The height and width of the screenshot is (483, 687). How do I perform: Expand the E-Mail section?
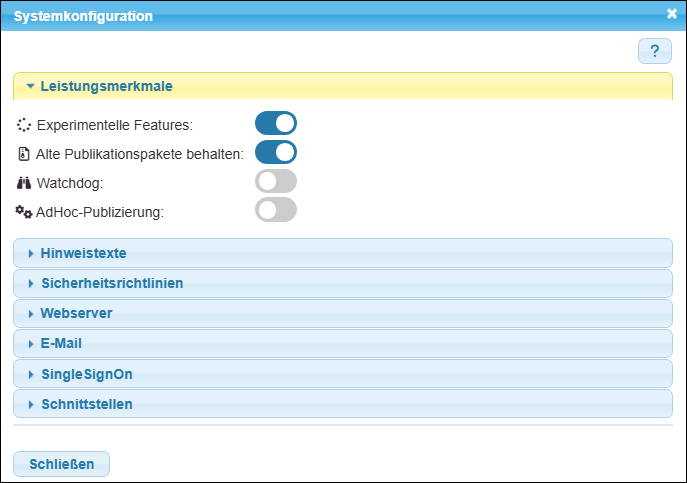[x=343, y=343]
